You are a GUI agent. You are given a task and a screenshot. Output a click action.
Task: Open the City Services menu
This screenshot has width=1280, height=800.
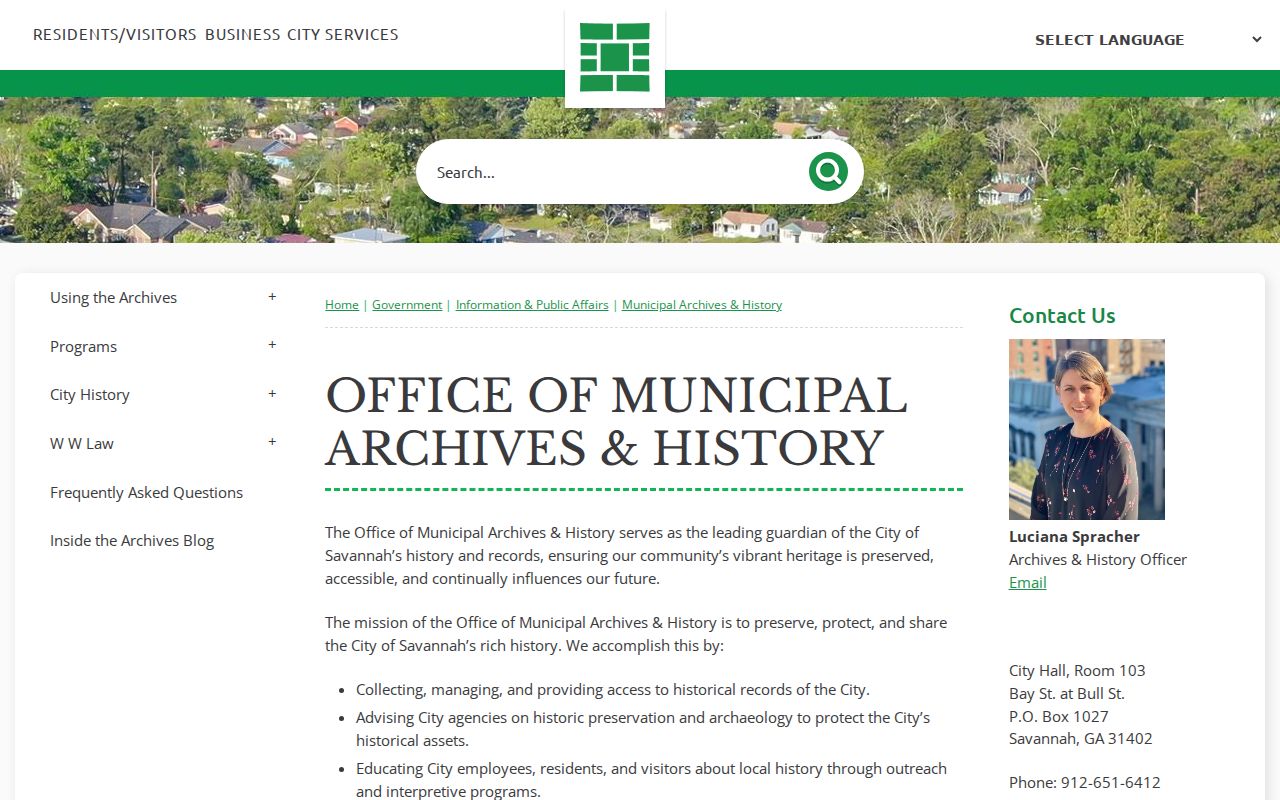pyautogui.click(x=343, y=35)
